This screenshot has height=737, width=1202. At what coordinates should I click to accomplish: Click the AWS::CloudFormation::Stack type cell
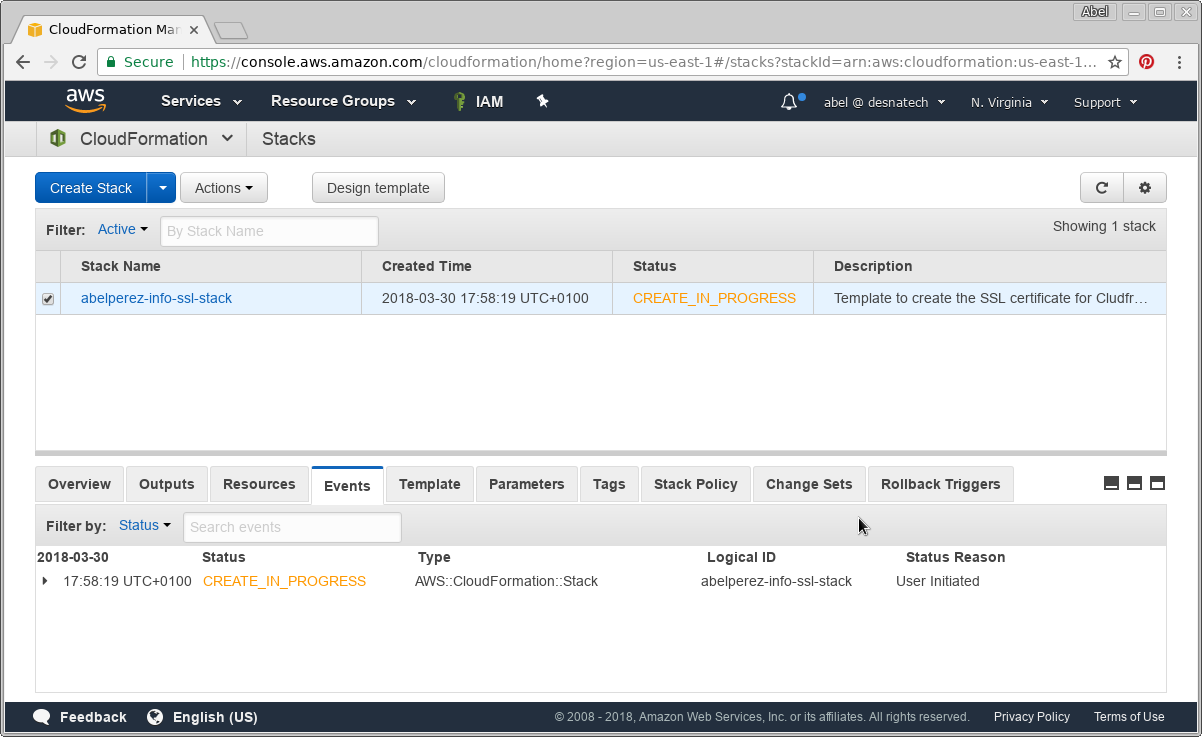coord(506,581)
